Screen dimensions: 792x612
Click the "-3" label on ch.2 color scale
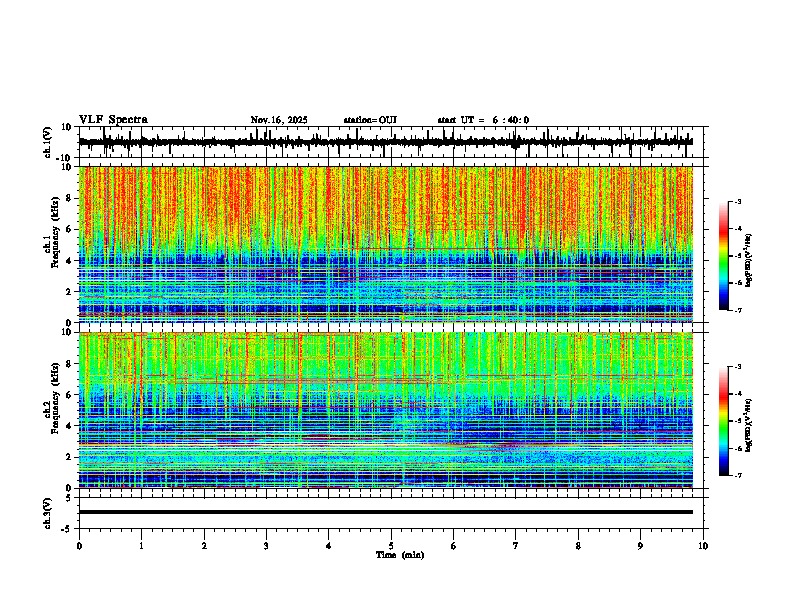point(738,367)
